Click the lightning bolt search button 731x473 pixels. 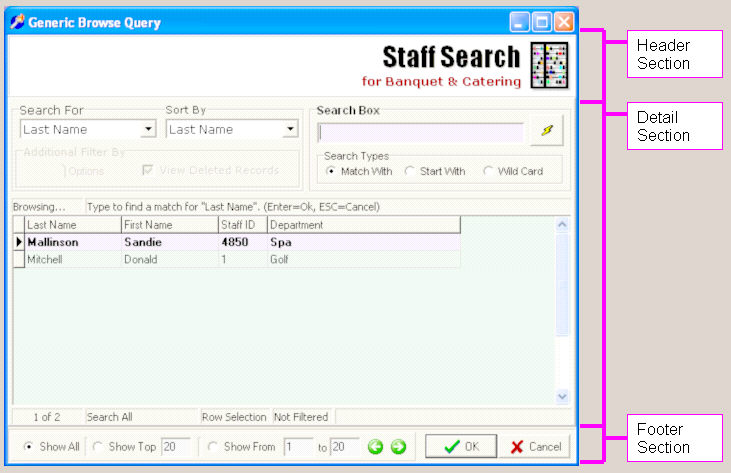click(546, 131)
